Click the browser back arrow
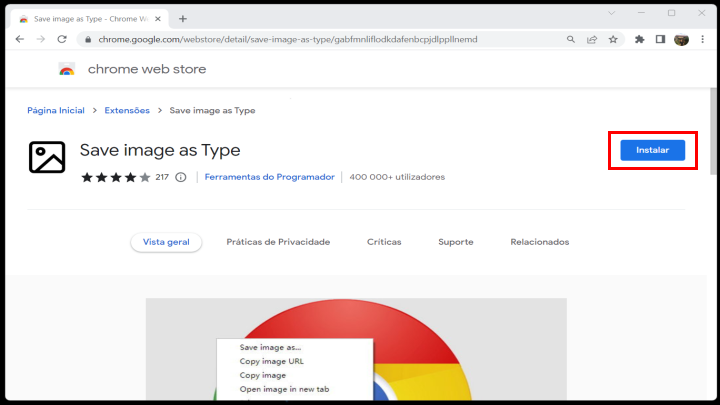This screenshot has height=405, width=720. 20,39
